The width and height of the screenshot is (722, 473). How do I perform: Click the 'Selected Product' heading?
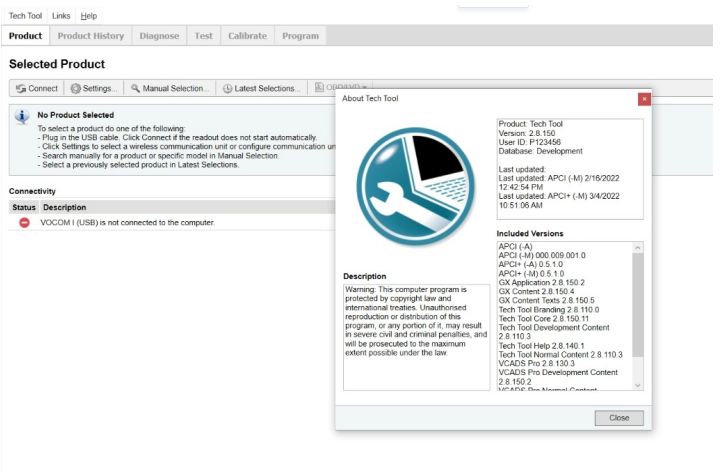click(57, 64)
